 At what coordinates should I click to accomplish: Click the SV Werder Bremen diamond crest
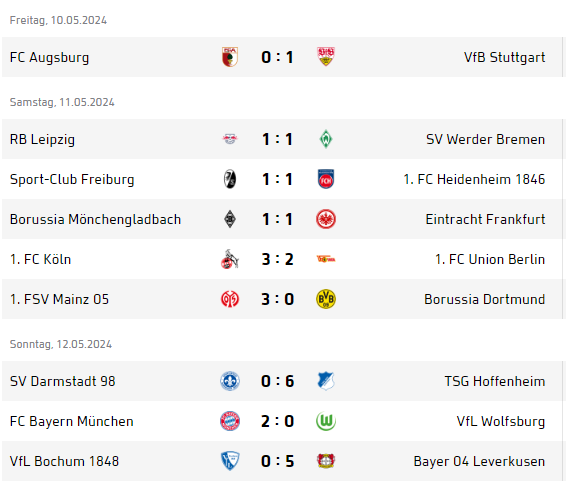326,139
